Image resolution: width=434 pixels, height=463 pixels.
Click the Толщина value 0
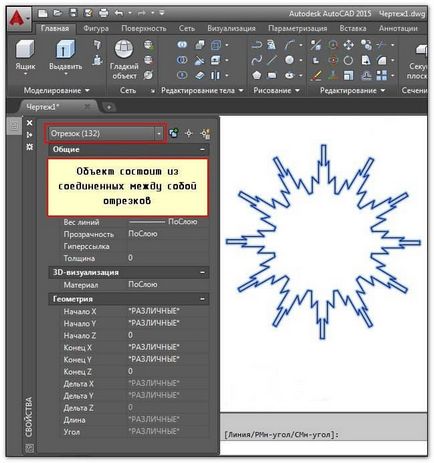168,258
